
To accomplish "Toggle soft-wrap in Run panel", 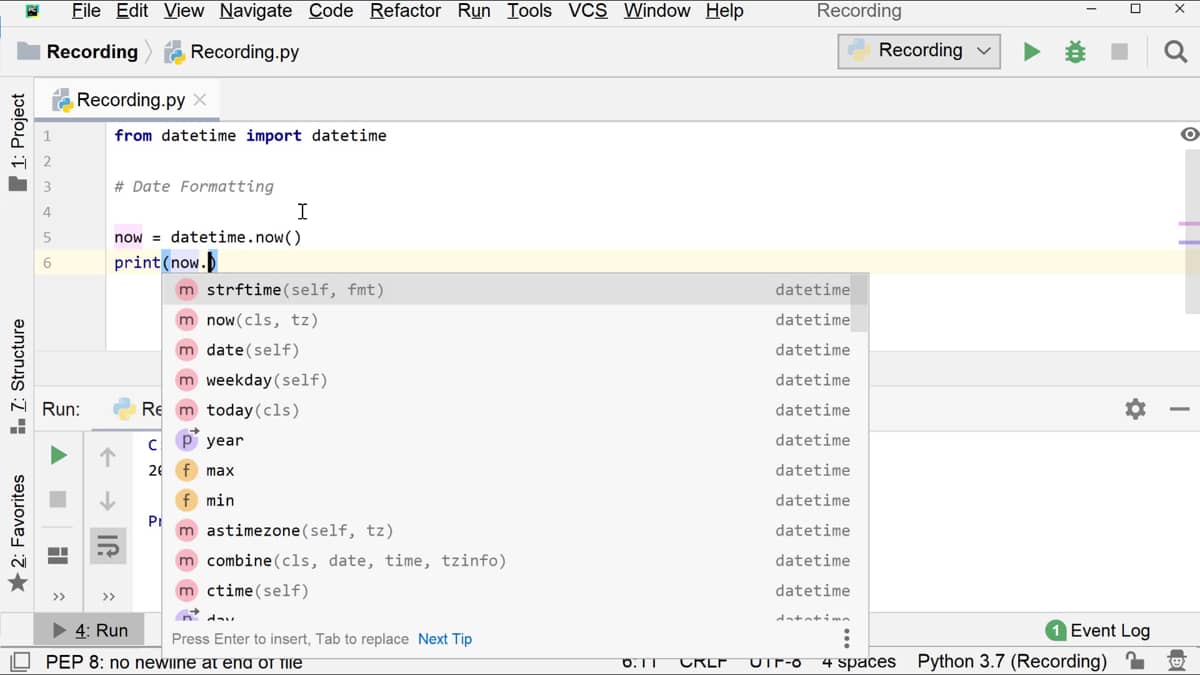I will pyautogui.click(x=108, y=545).
